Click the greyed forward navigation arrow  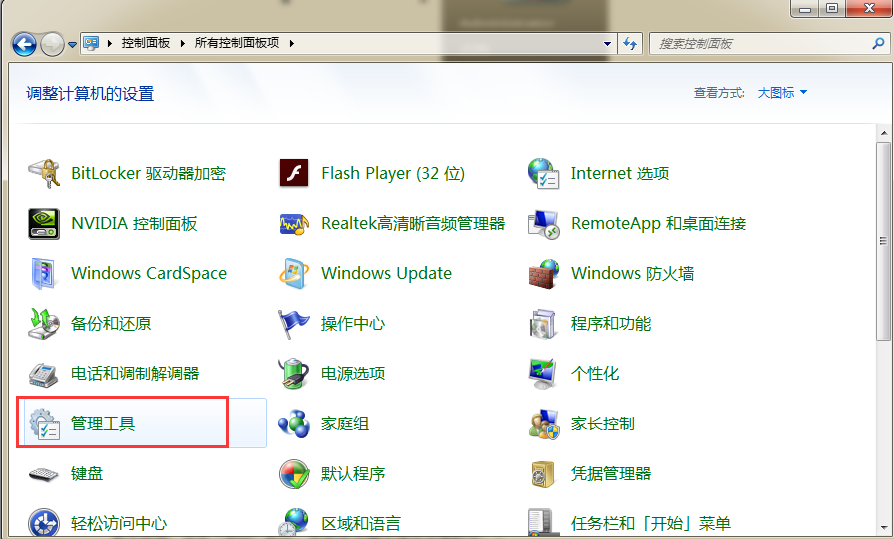coord(52,44)
